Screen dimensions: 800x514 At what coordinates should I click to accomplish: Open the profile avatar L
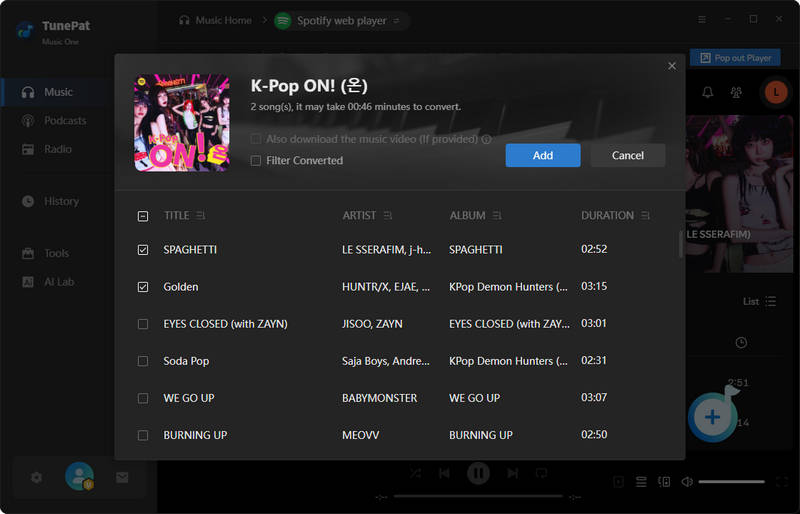(x=776, y=92)
